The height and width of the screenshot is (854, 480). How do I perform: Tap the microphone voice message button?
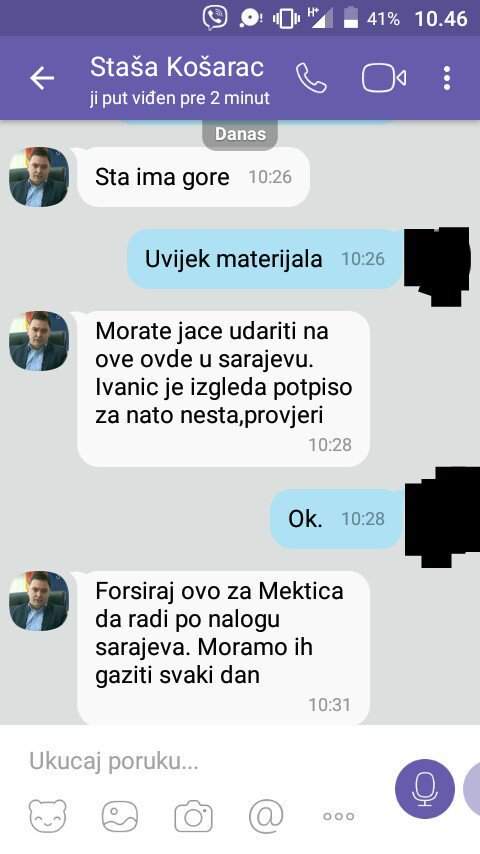(425, 789)
